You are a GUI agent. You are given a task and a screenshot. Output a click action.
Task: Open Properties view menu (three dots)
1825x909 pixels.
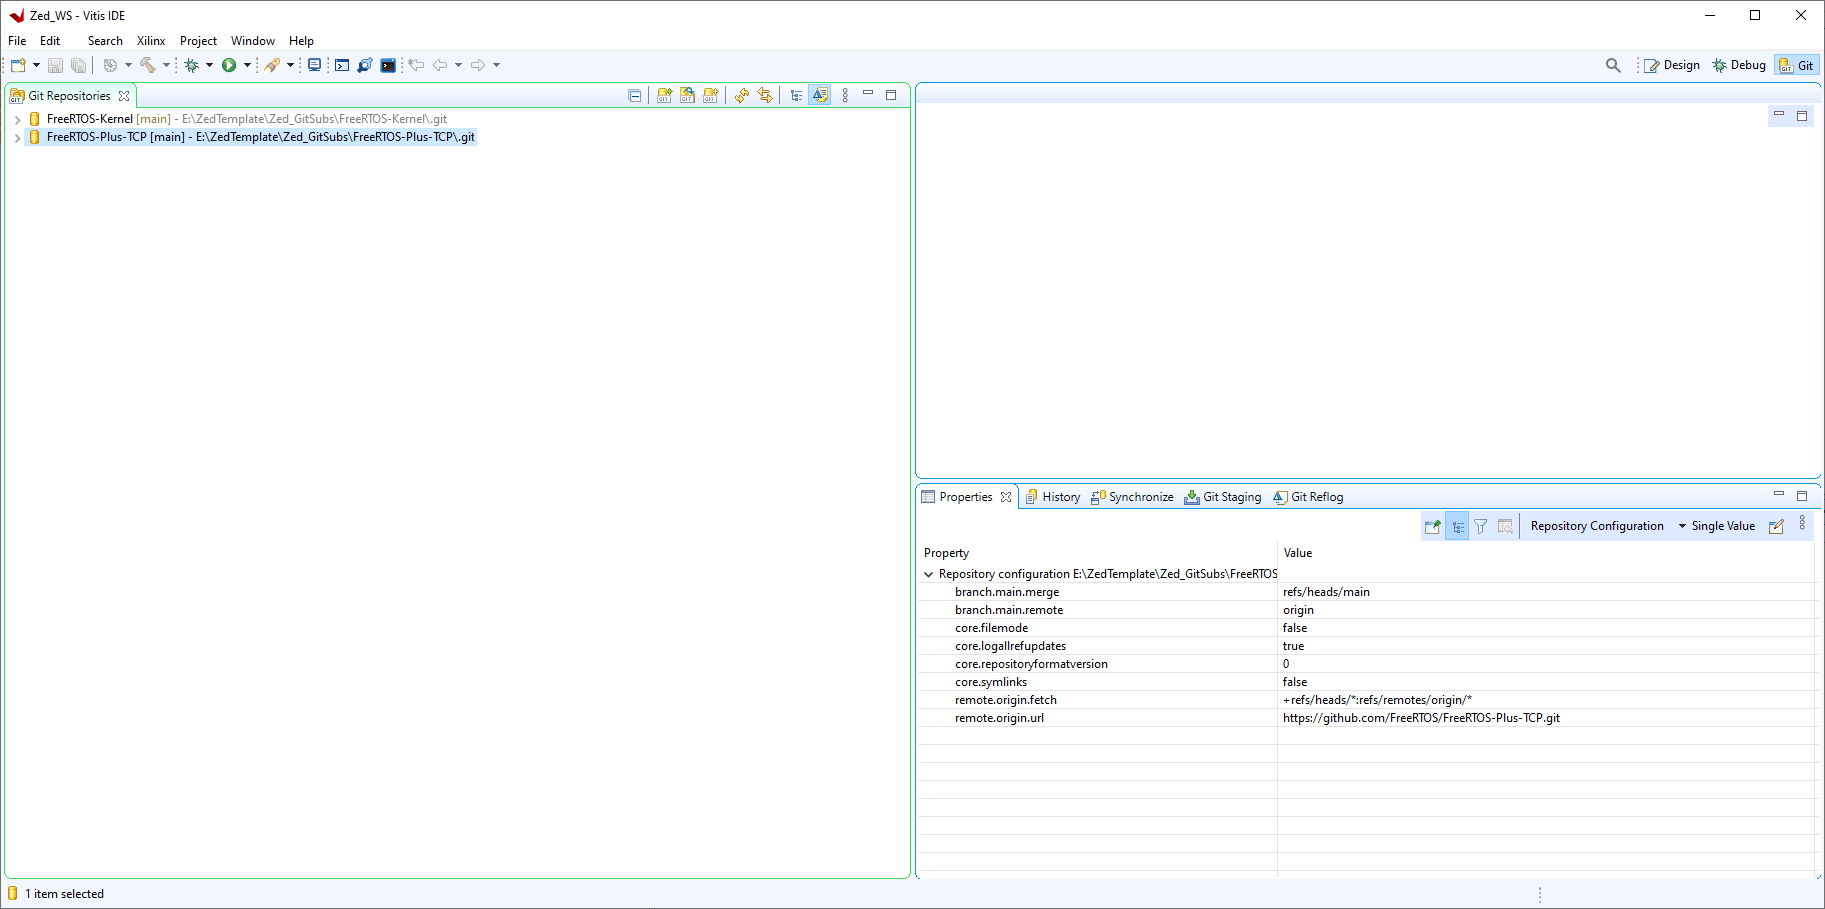[1802, 523]
